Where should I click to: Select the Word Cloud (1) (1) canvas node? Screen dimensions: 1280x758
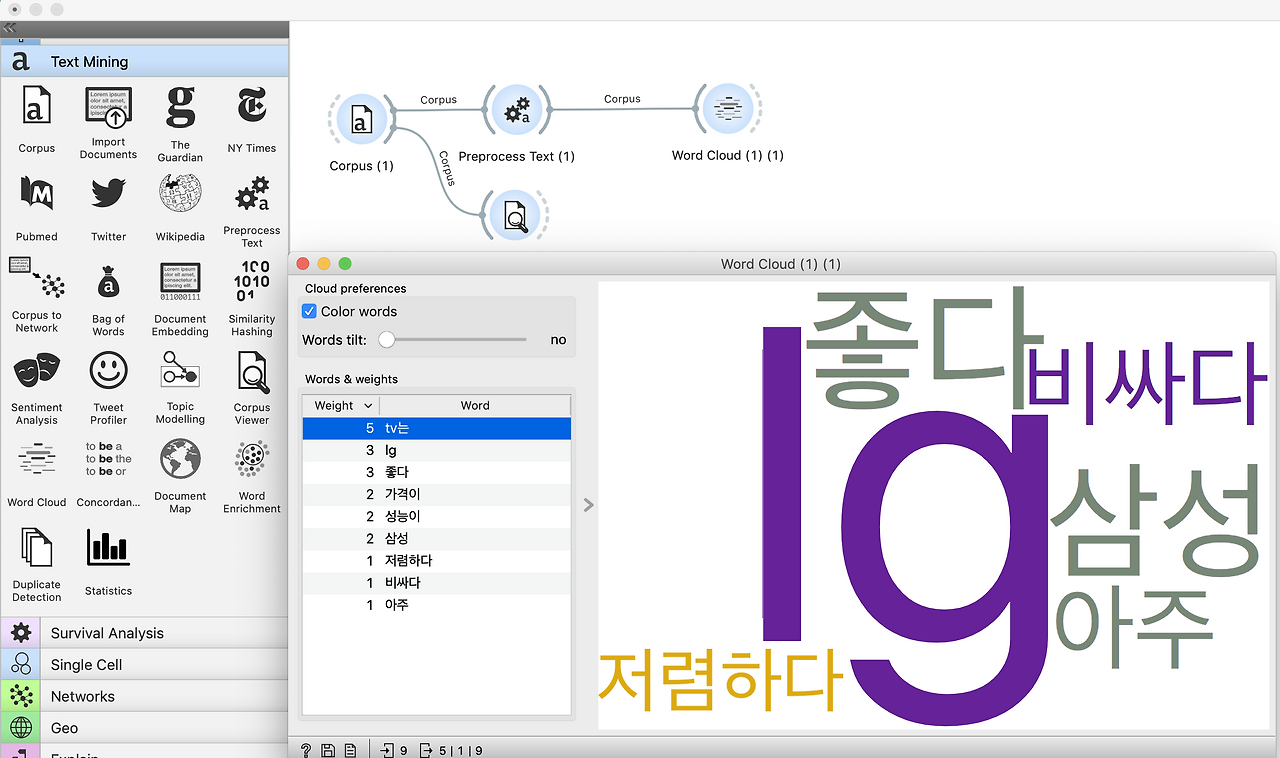click(728, 109)
